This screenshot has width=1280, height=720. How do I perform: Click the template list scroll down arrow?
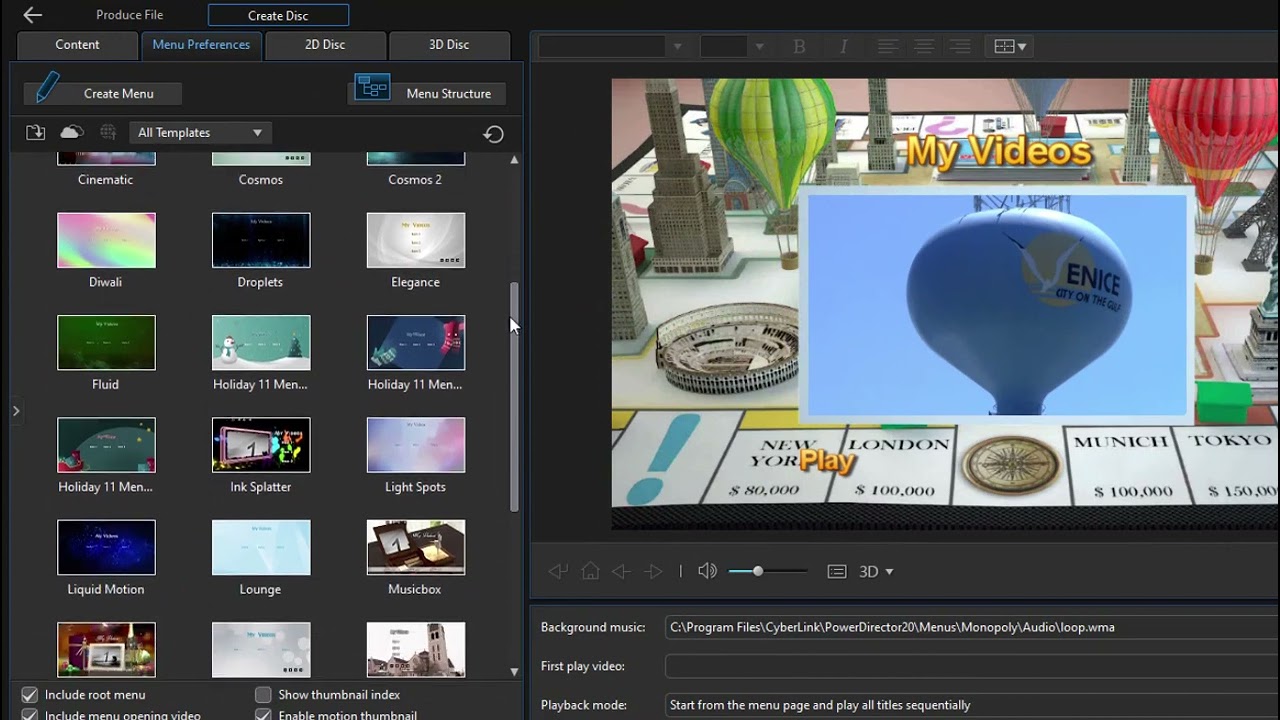tap(515, 672)
